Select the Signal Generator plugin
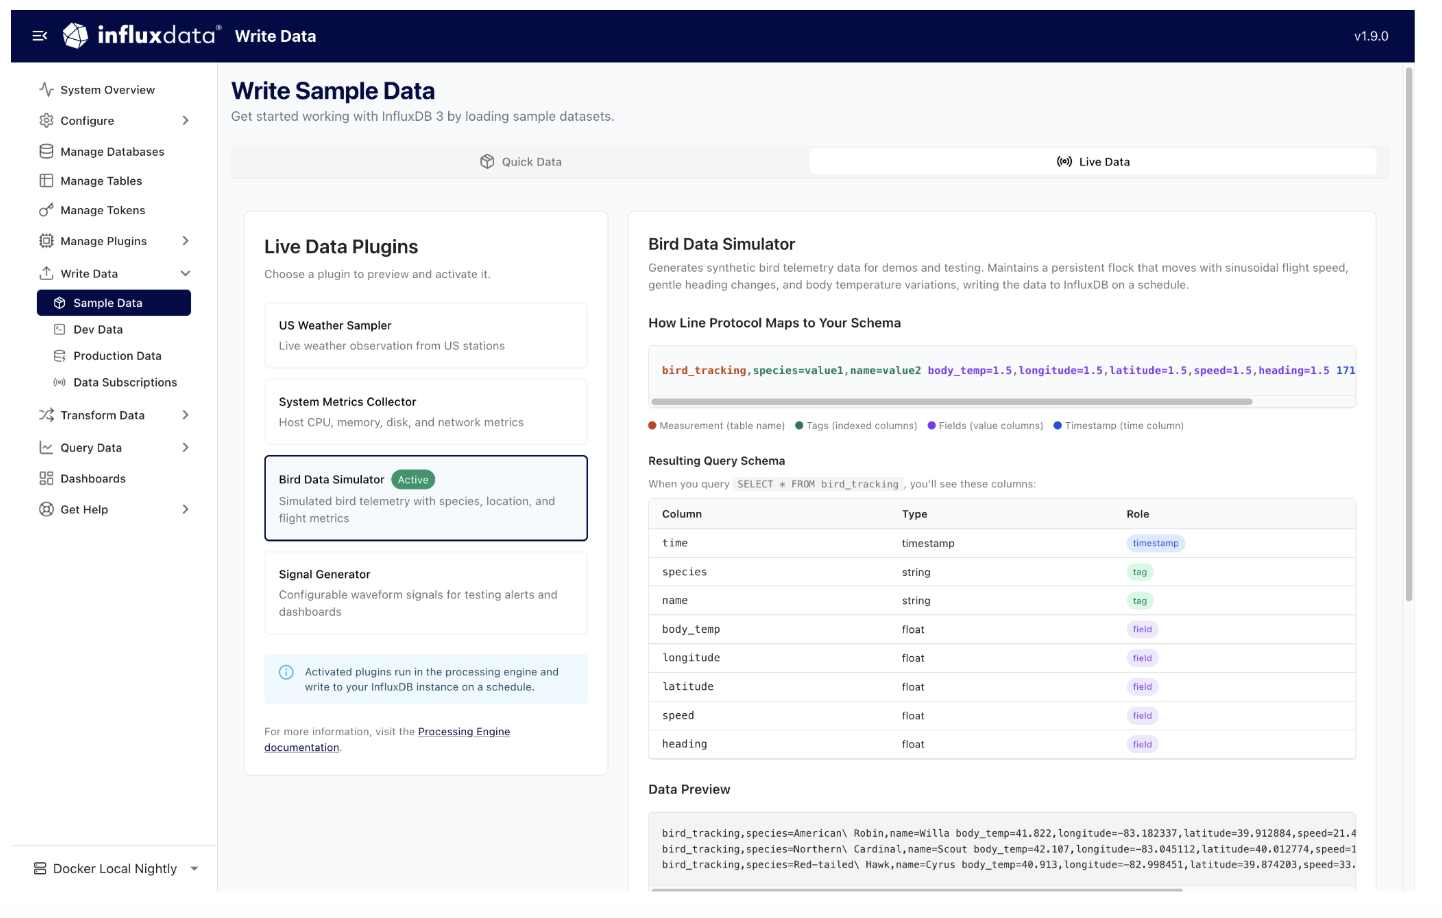Viewport: 1442px width, 918px height. (426, 593)
